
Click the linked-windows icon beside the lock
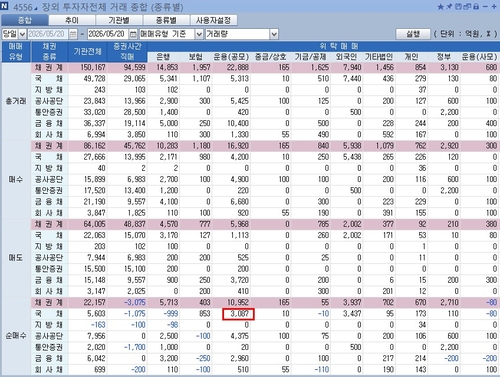tap(467, 6)
